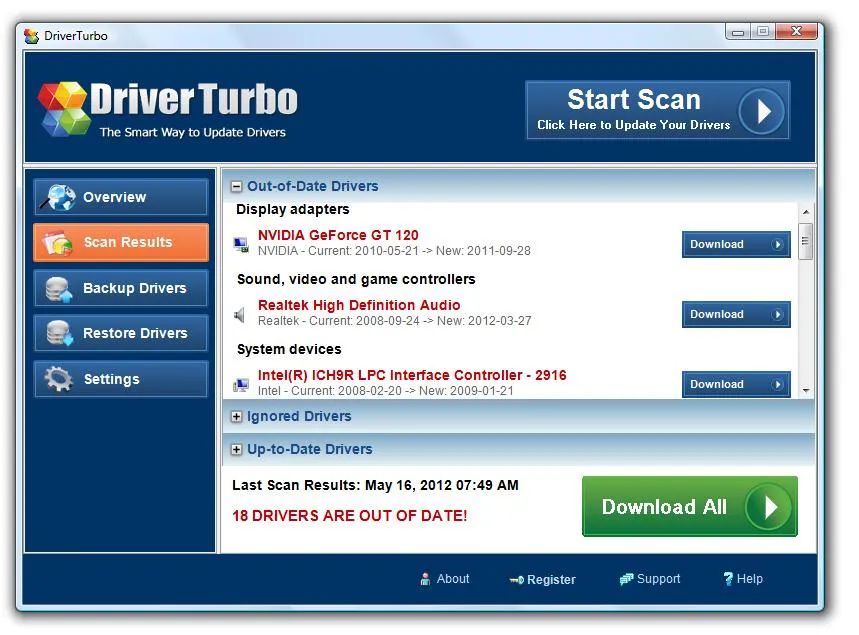Screen dimensions: 859x635
Task: Select the Scan Results folder icon
Action: [x=58, y=242]
